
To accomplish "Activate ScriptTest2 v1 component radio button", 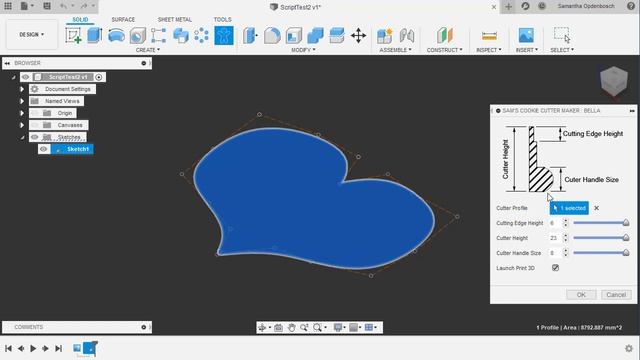I will pos(99,77).
